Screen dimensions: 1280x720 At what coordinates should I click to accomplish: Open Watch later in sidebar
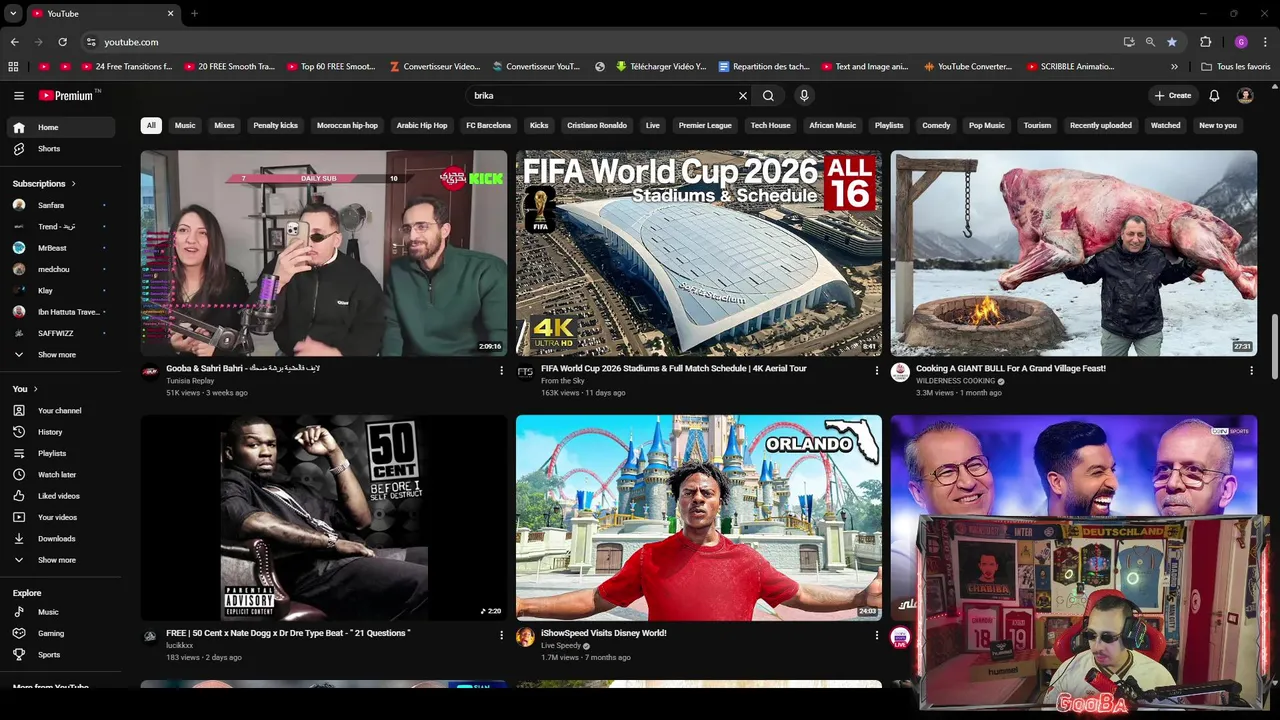pyautogui.click(x=62, y=475)
